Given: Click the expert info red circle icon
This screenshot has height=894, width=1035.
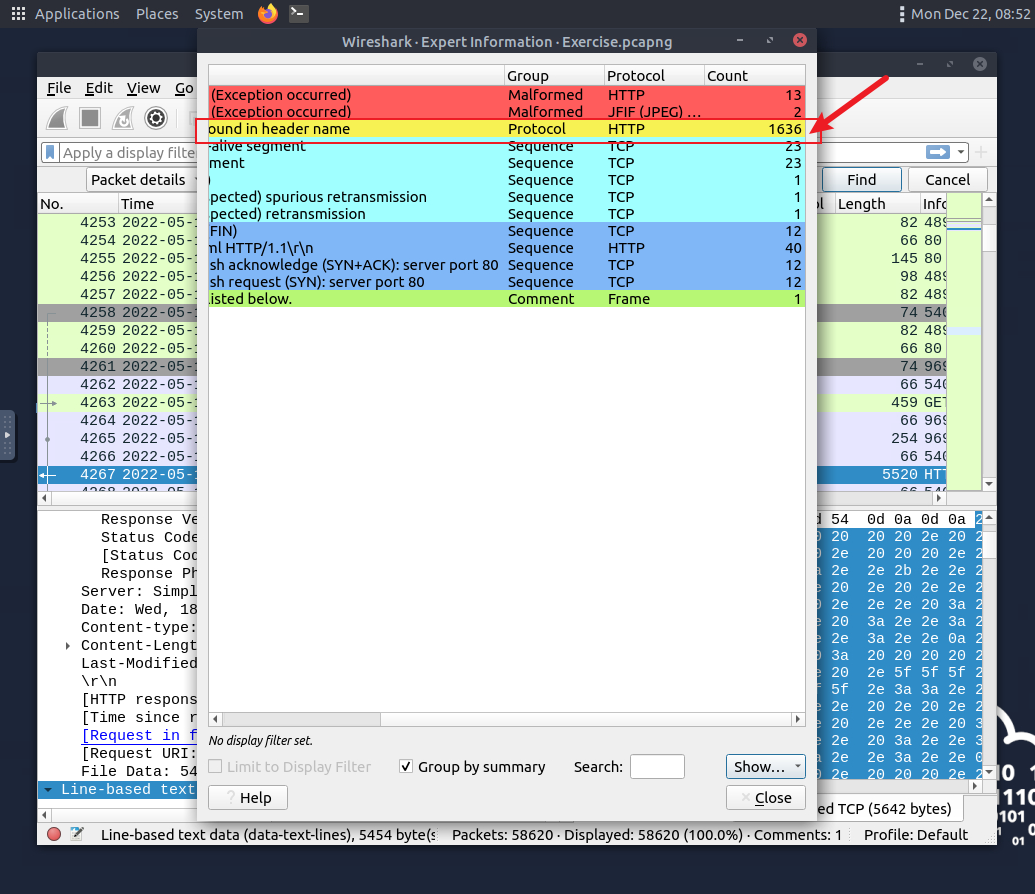Looking at the screenshot, I should pos(54,835).
